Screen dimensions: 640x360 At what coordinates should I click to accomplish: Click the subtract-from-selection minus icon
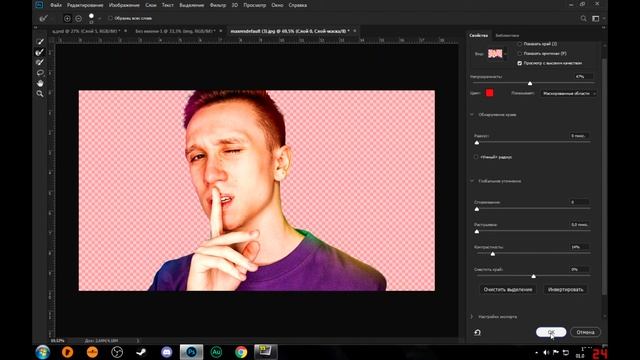[78, 18]
